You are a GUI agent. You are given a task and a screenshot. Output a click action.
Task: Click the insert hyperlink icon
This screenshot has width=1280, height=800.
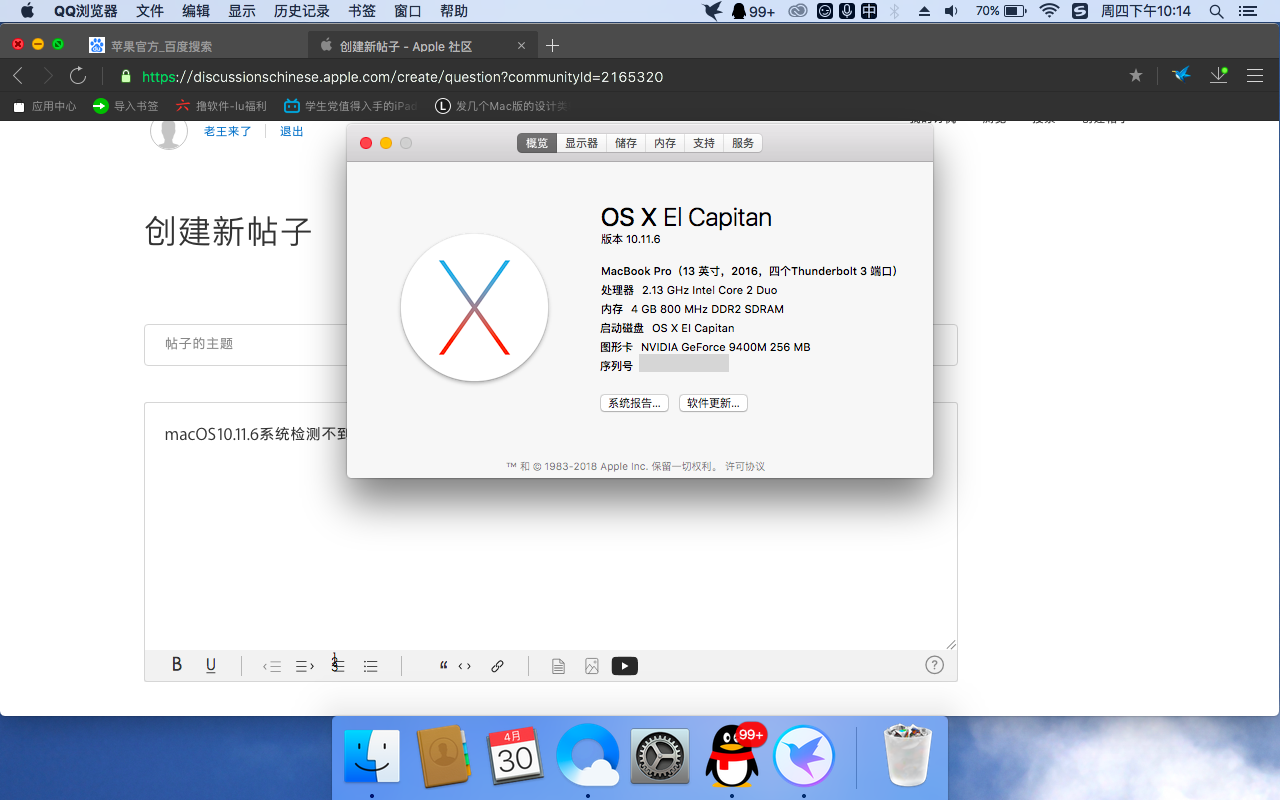click(x=497, y=666)
